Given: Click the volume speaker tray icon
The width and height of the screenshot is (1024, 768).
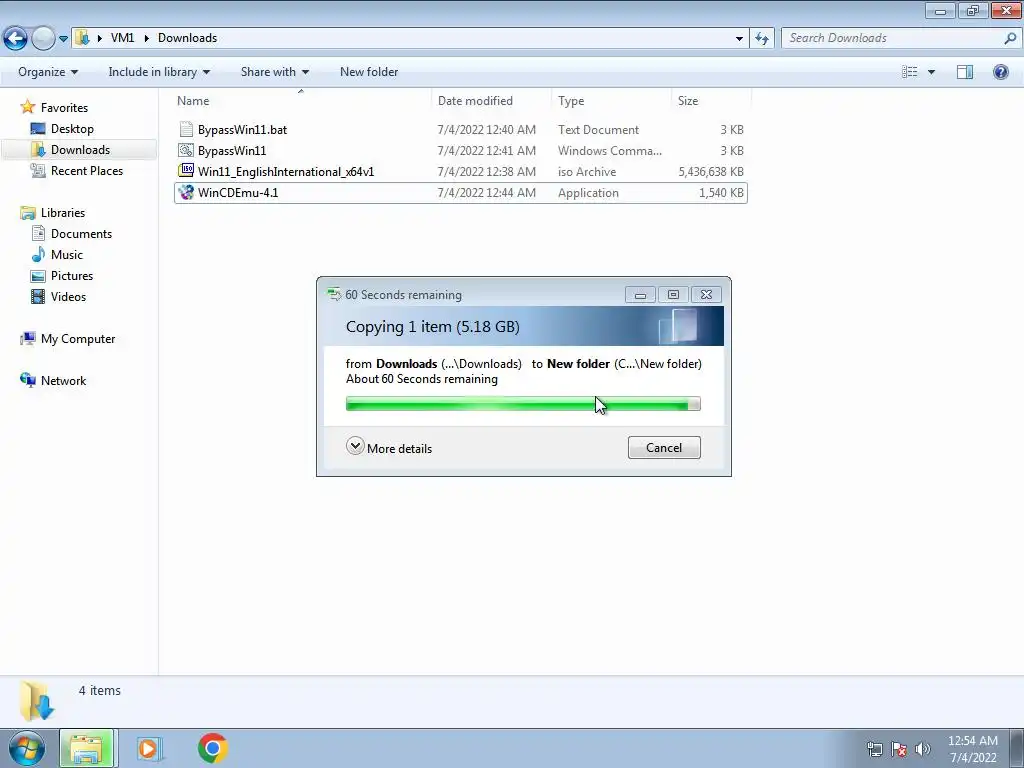Looking at the screenshot, I should (922, 749).
